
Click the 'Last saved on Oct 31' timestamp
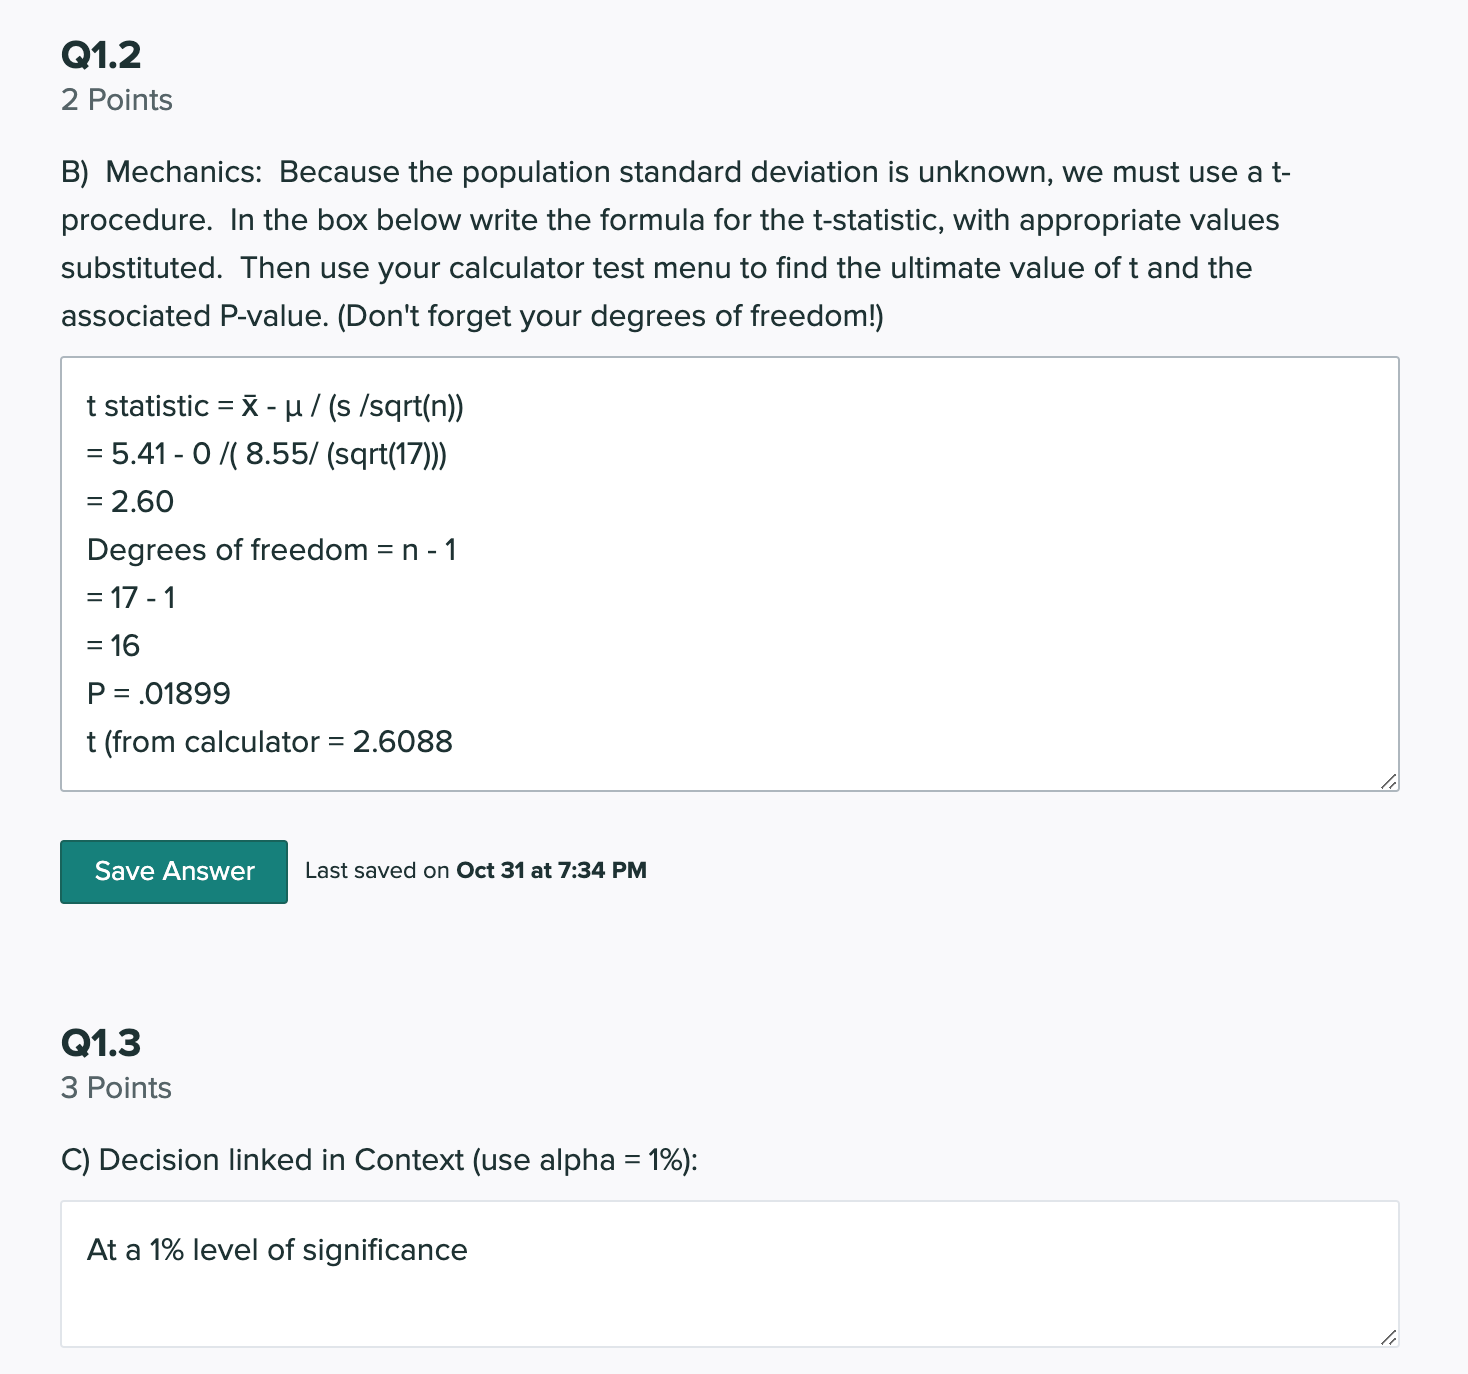(x=475, y=870)
